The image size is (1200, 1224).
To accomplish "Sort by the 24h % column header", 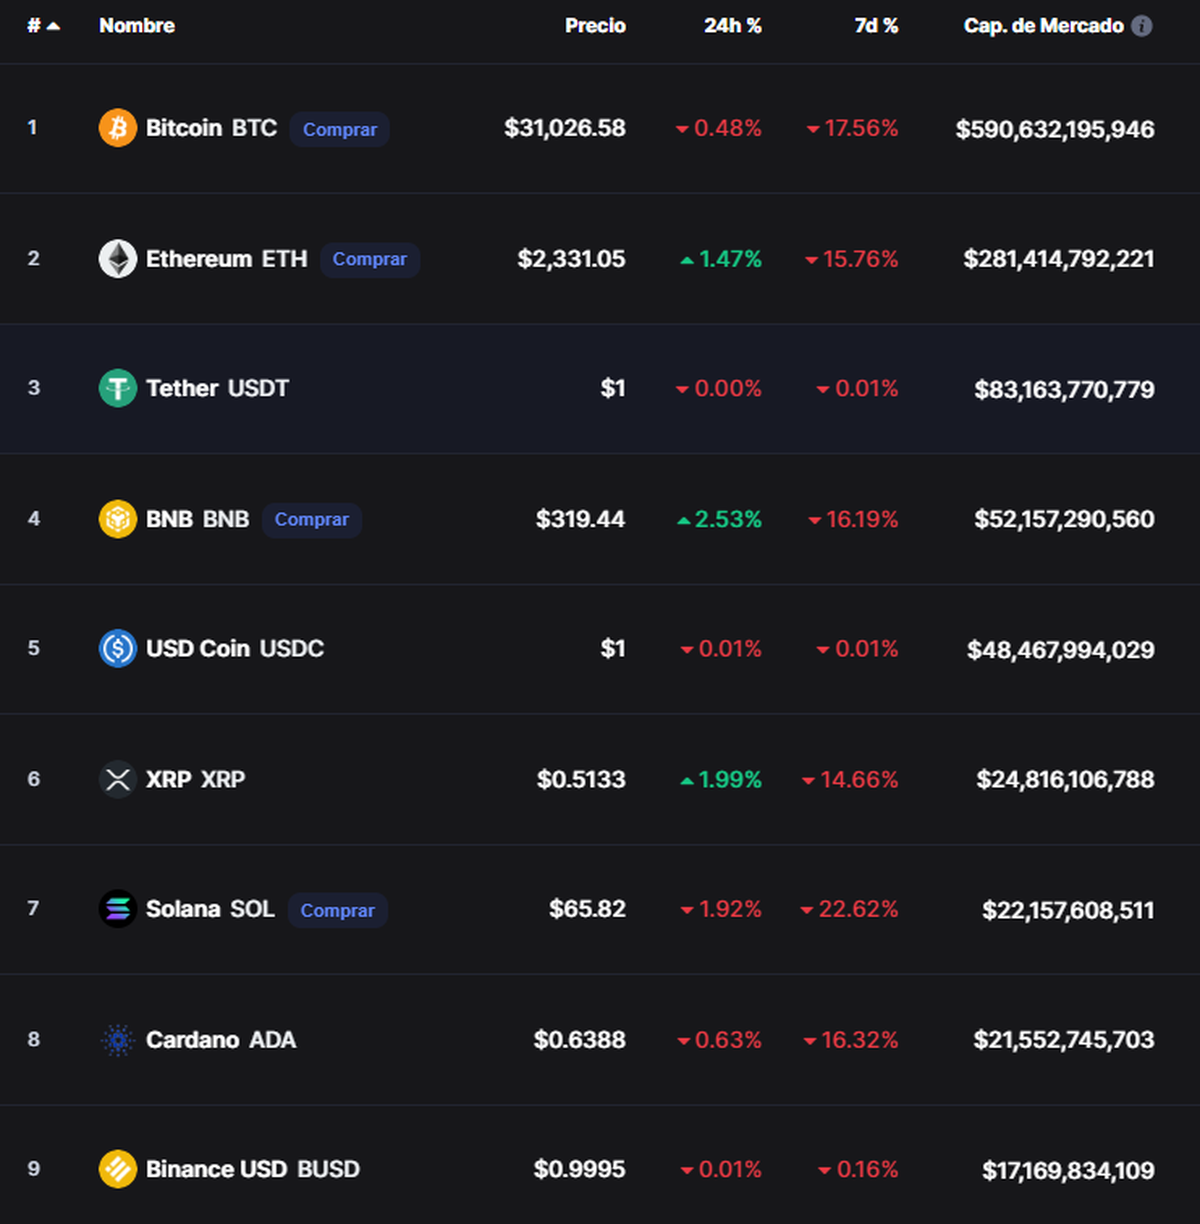I will coord(732,26).
